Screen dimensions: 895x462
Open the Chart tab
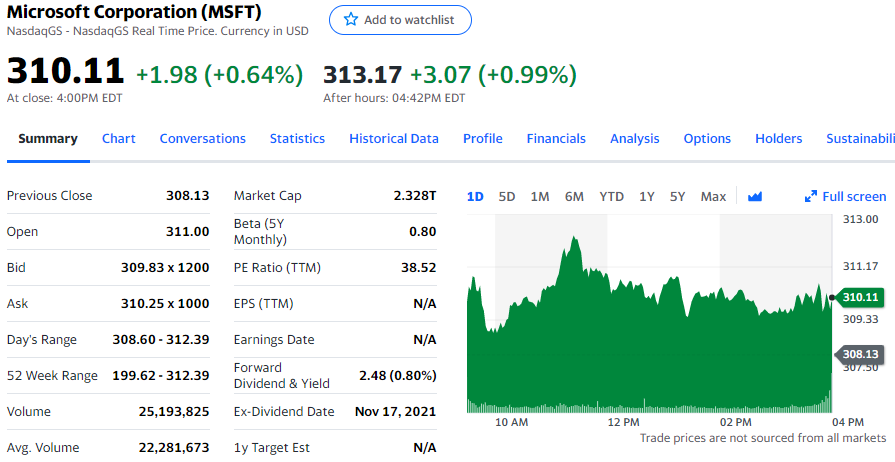(119, 139)
